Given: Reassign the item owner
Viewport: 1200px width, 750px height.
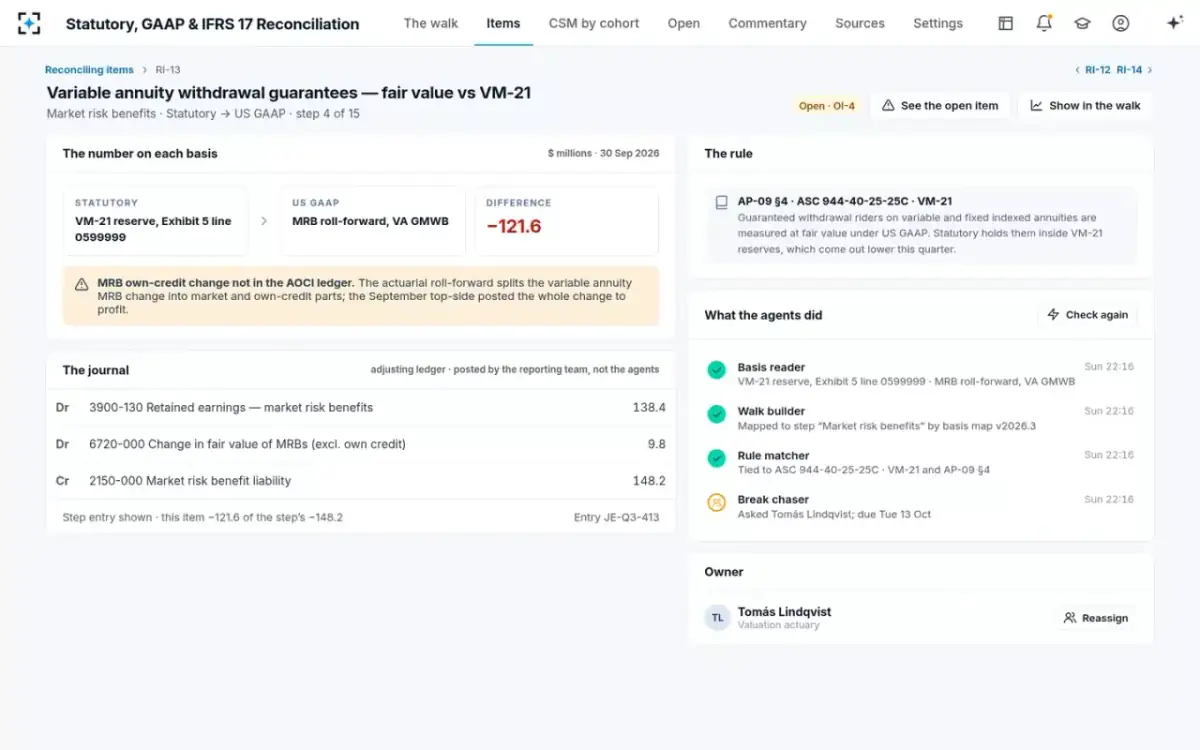Looking at the screenshot, I should coord(1095,618).
